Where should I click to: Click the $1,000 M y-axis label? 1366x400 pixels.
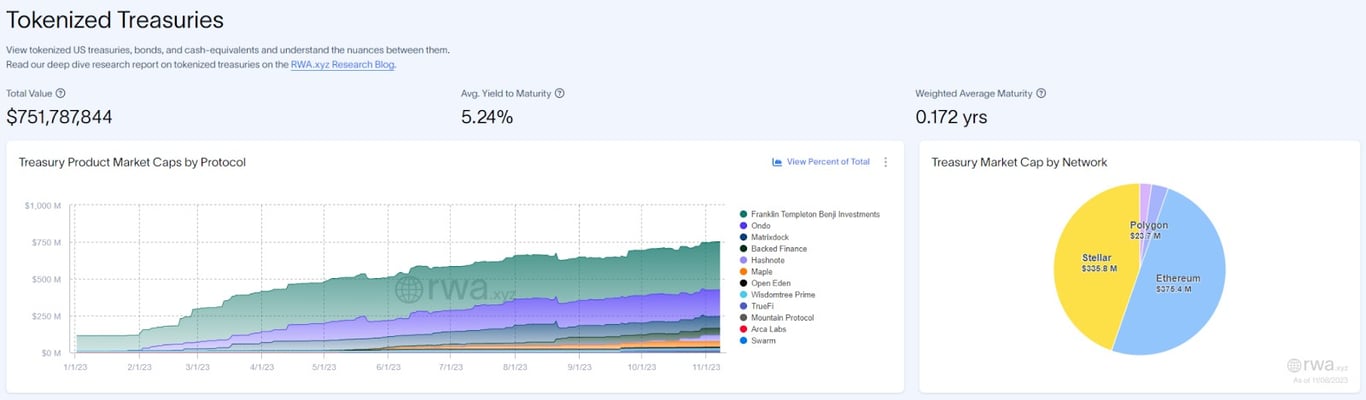point(42,205)
